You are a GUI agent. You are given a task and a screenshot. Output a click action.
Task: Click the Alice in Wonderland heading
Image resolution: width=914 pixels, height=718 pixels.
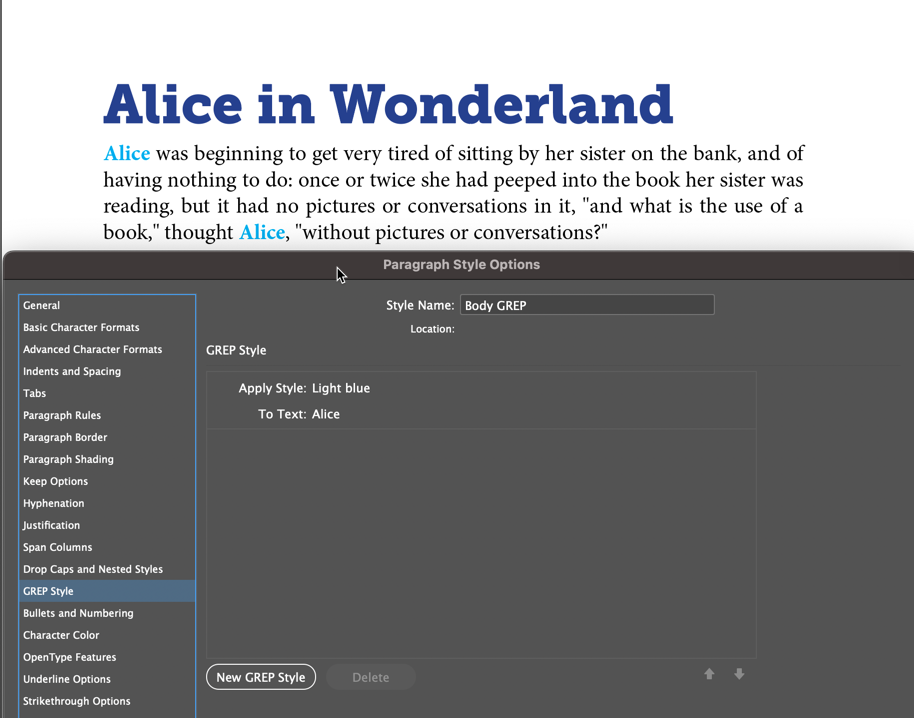pos(388,105)
